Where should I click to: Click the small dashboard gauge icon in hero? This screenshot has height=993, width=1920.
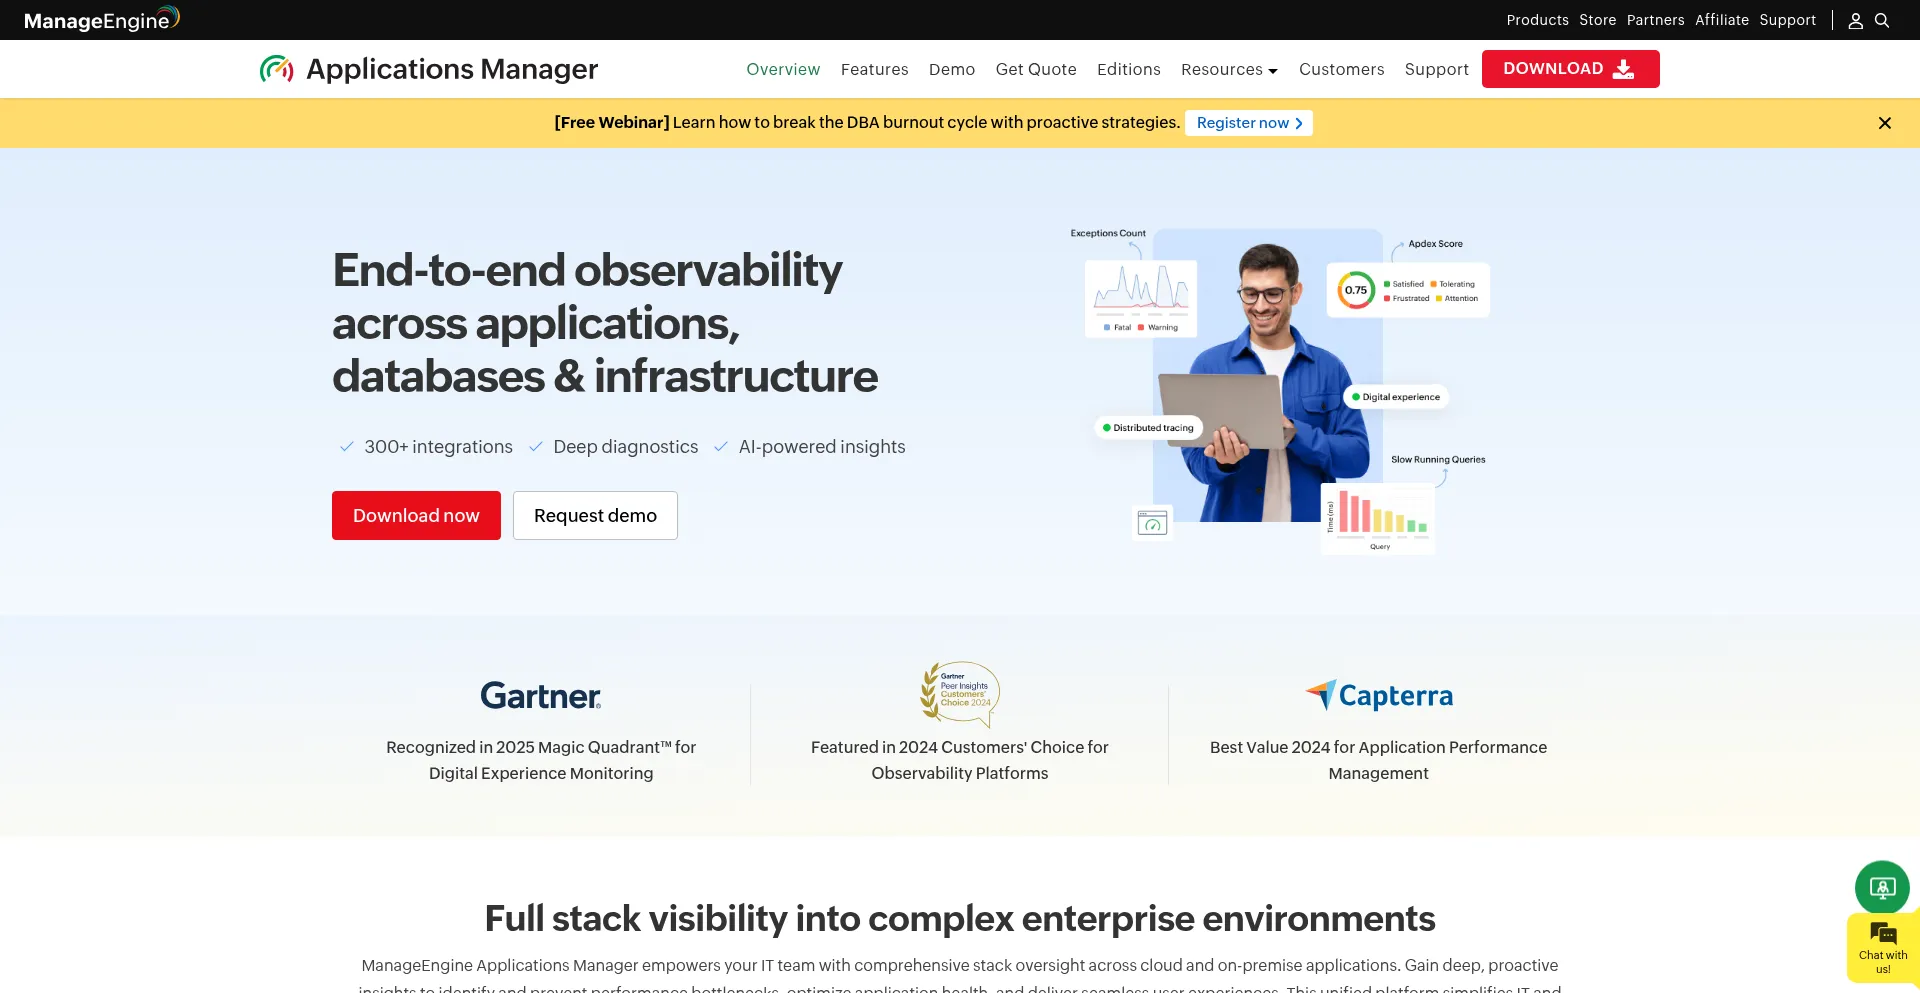point(1152,523)
